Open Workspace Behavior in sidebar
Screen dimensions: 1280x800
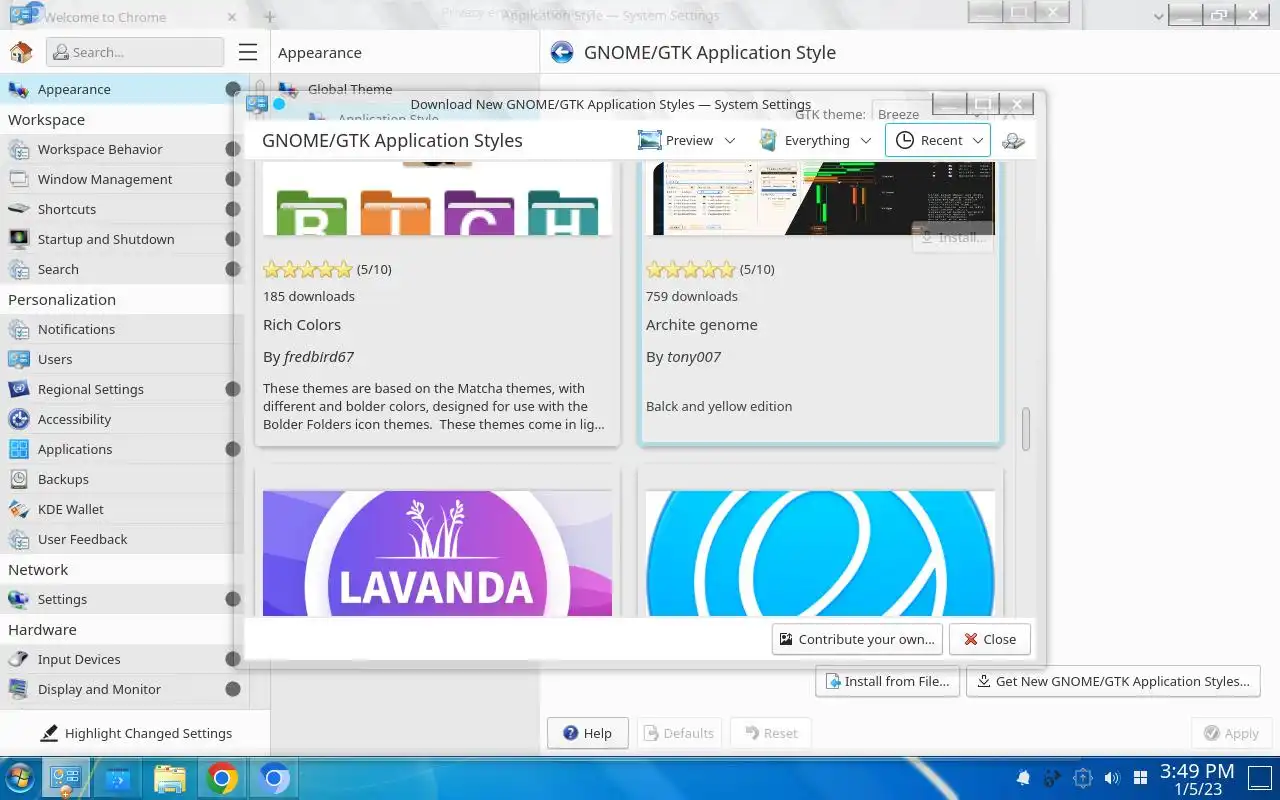click(120, 149)
